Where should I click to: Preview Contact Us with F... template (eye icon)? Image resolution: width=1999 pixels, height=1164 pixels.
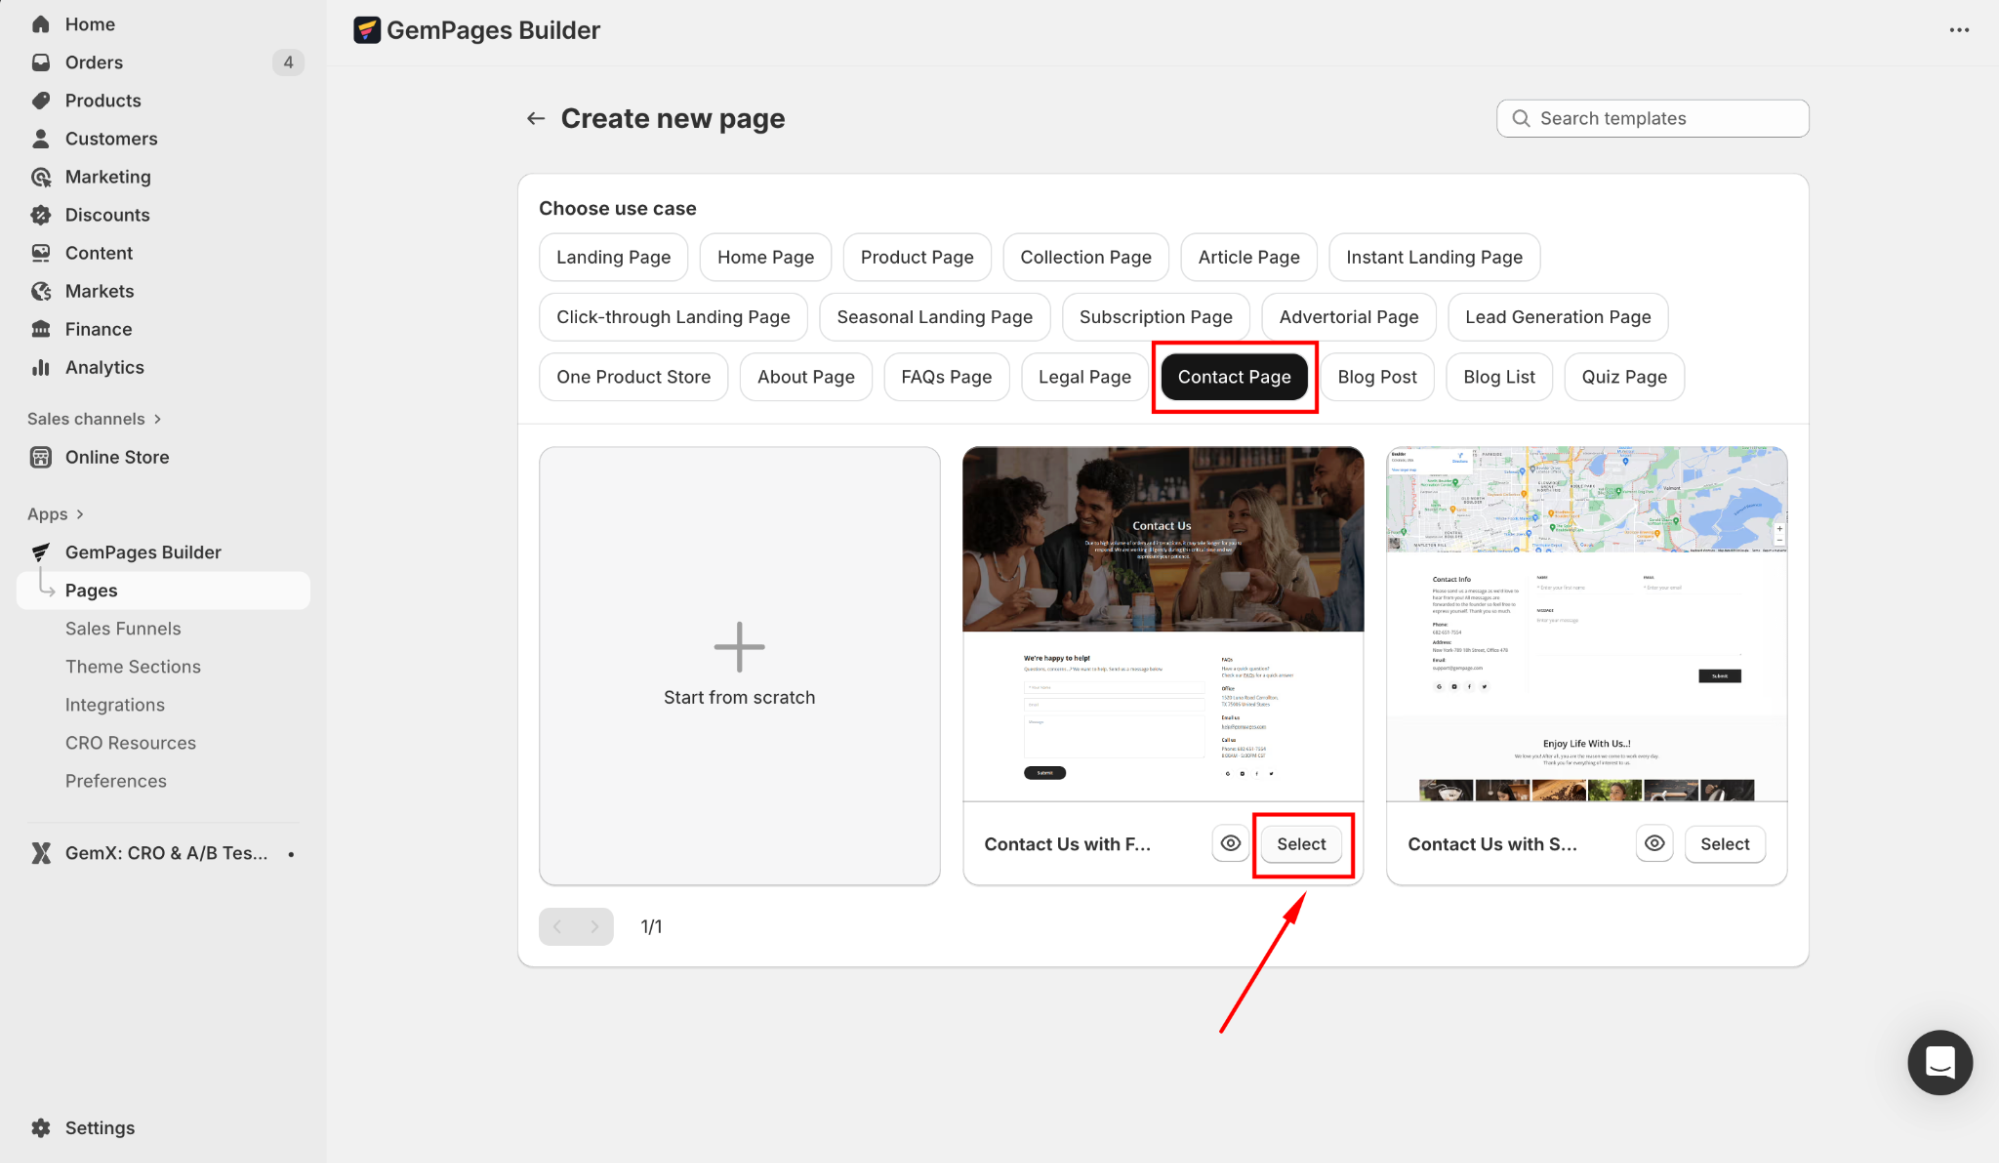click(x=1231, y=843)
